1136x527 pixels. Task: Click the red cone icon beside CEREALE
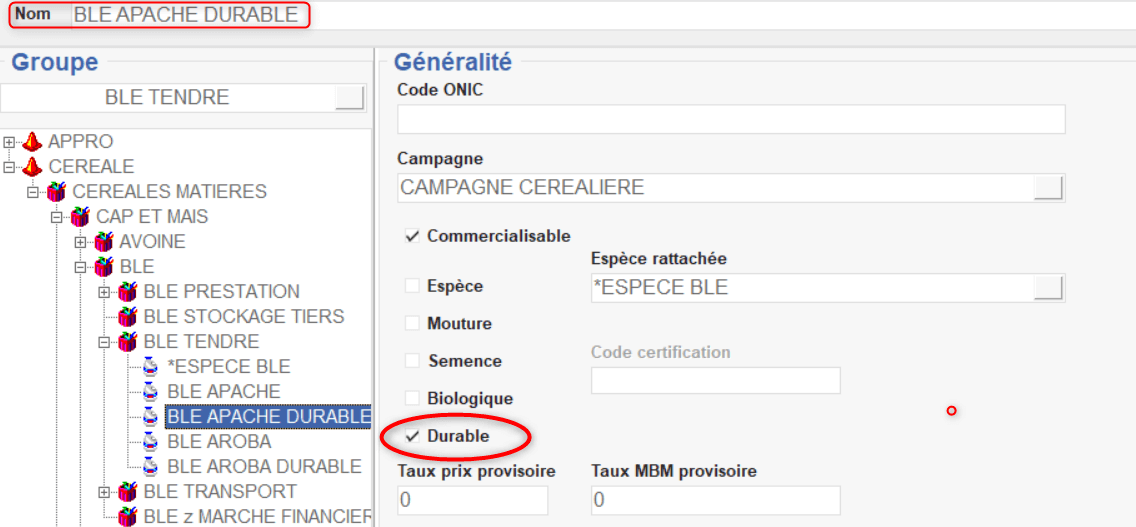click(x=33, y=167)
